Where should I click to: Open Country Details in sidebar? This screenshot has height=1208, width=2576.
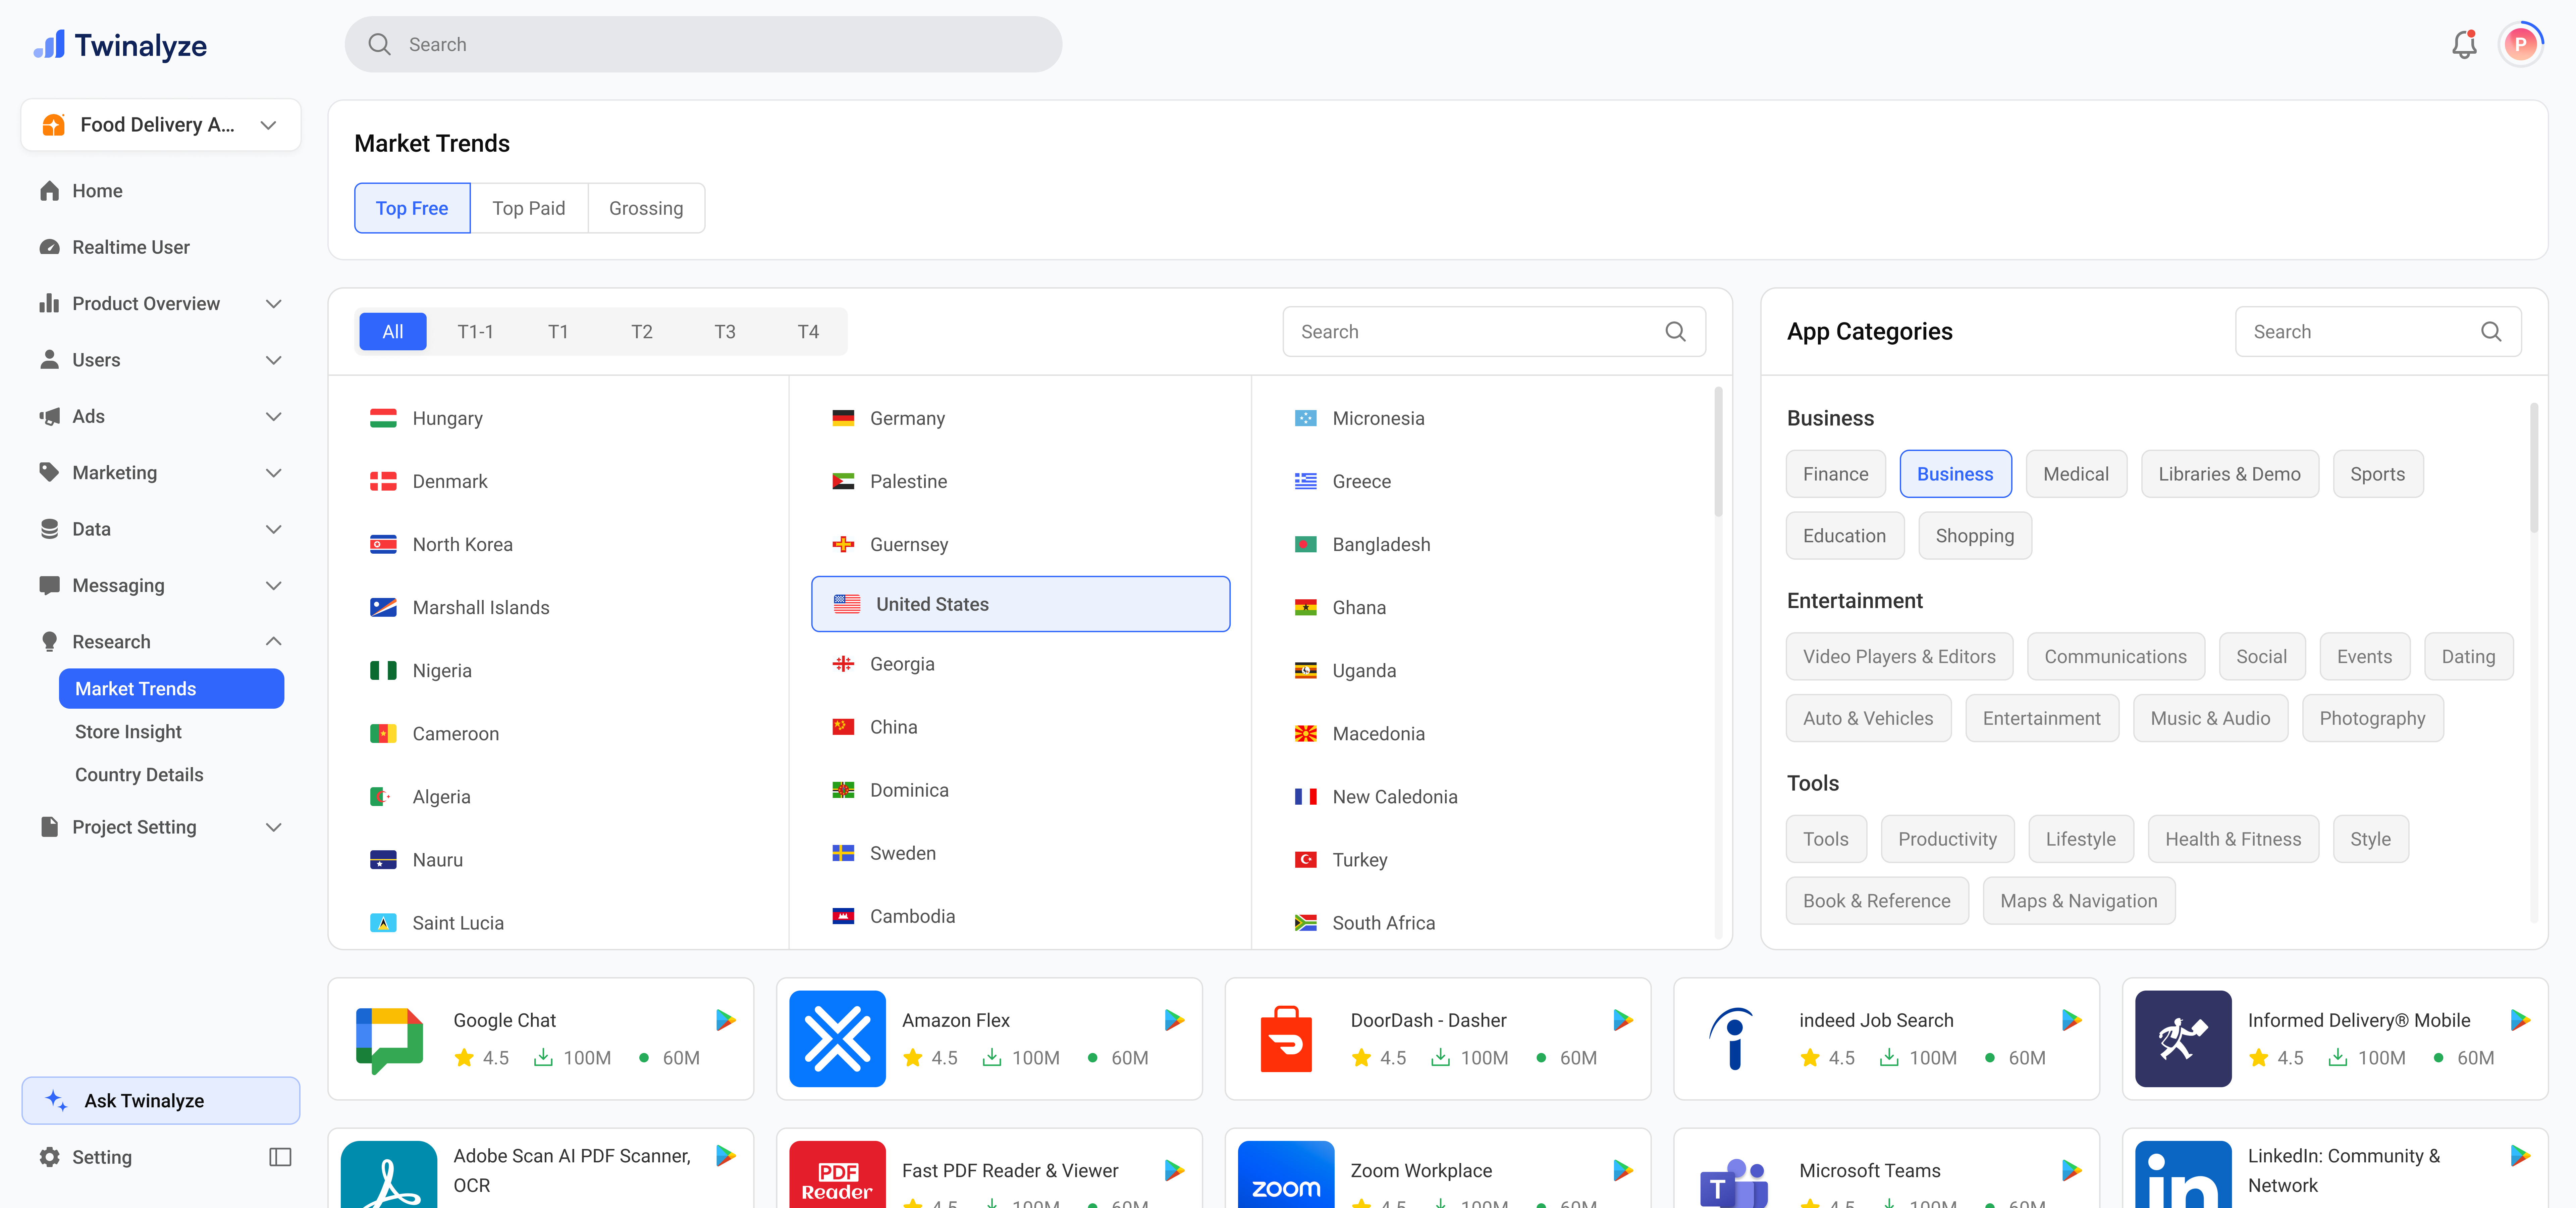pyautogui.click(x=139, y=775)
